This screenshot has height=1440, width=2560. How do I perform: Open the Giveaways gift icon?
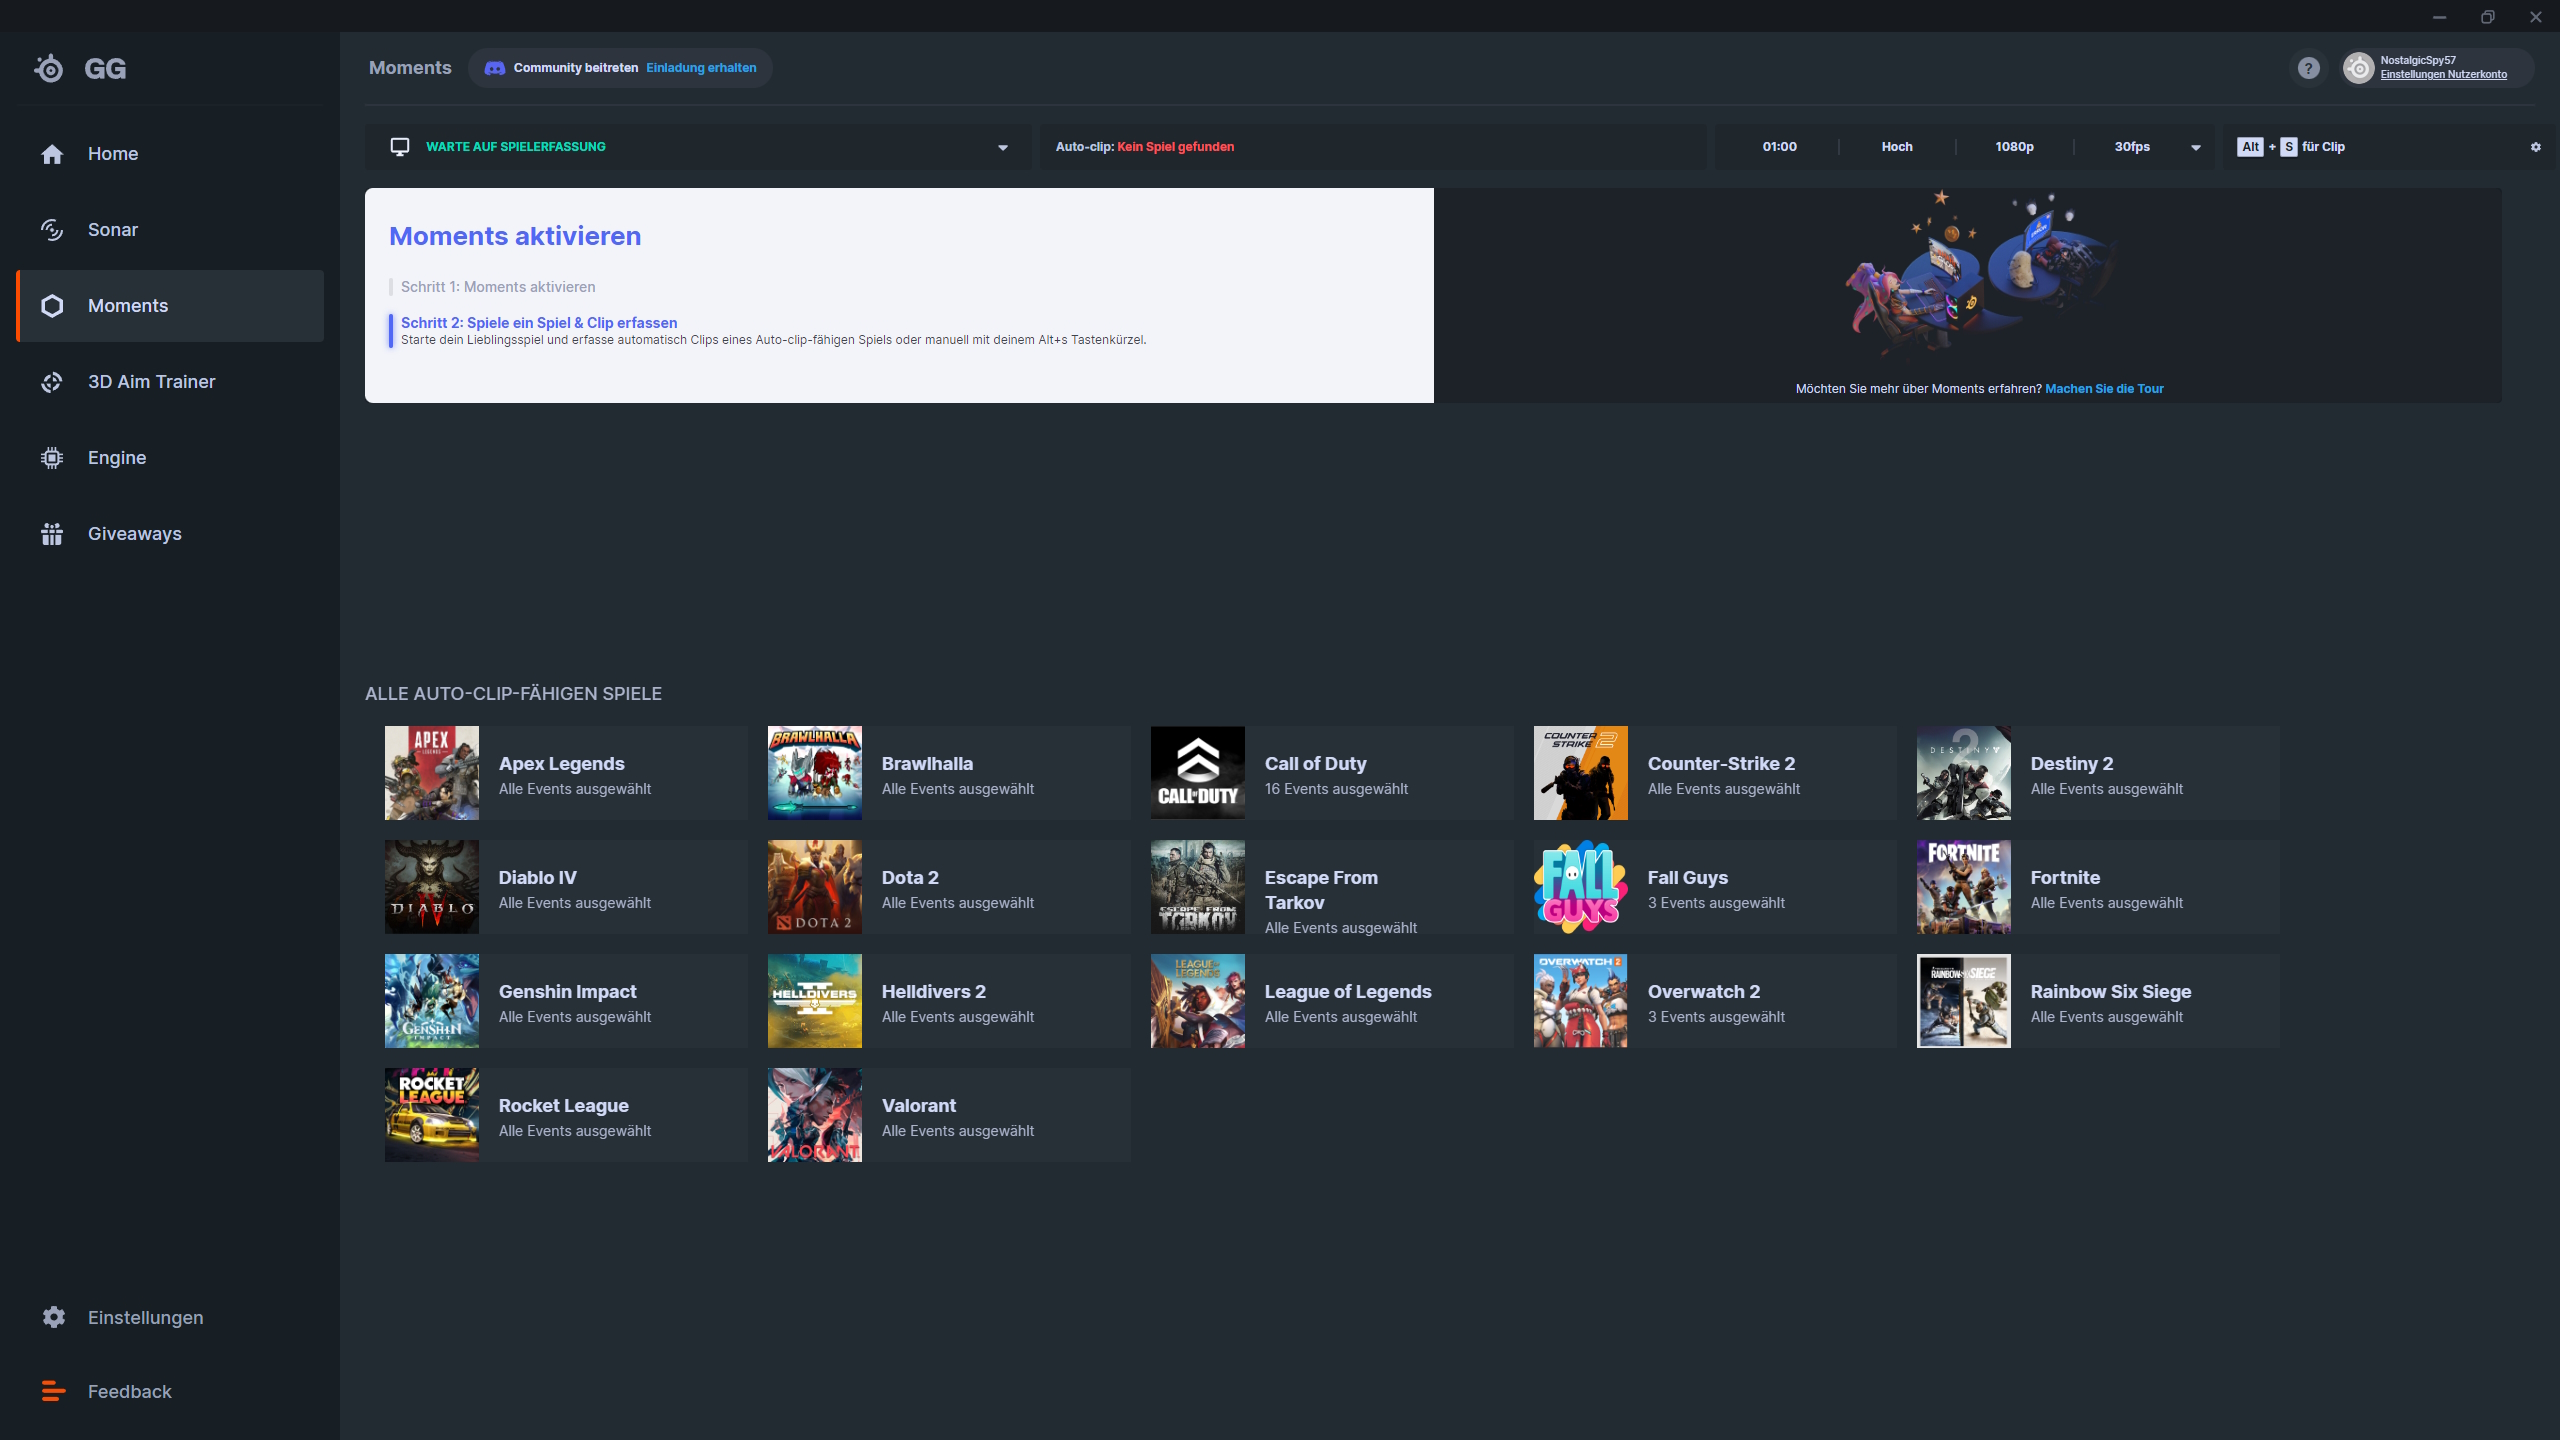click(x=52, y=534)
